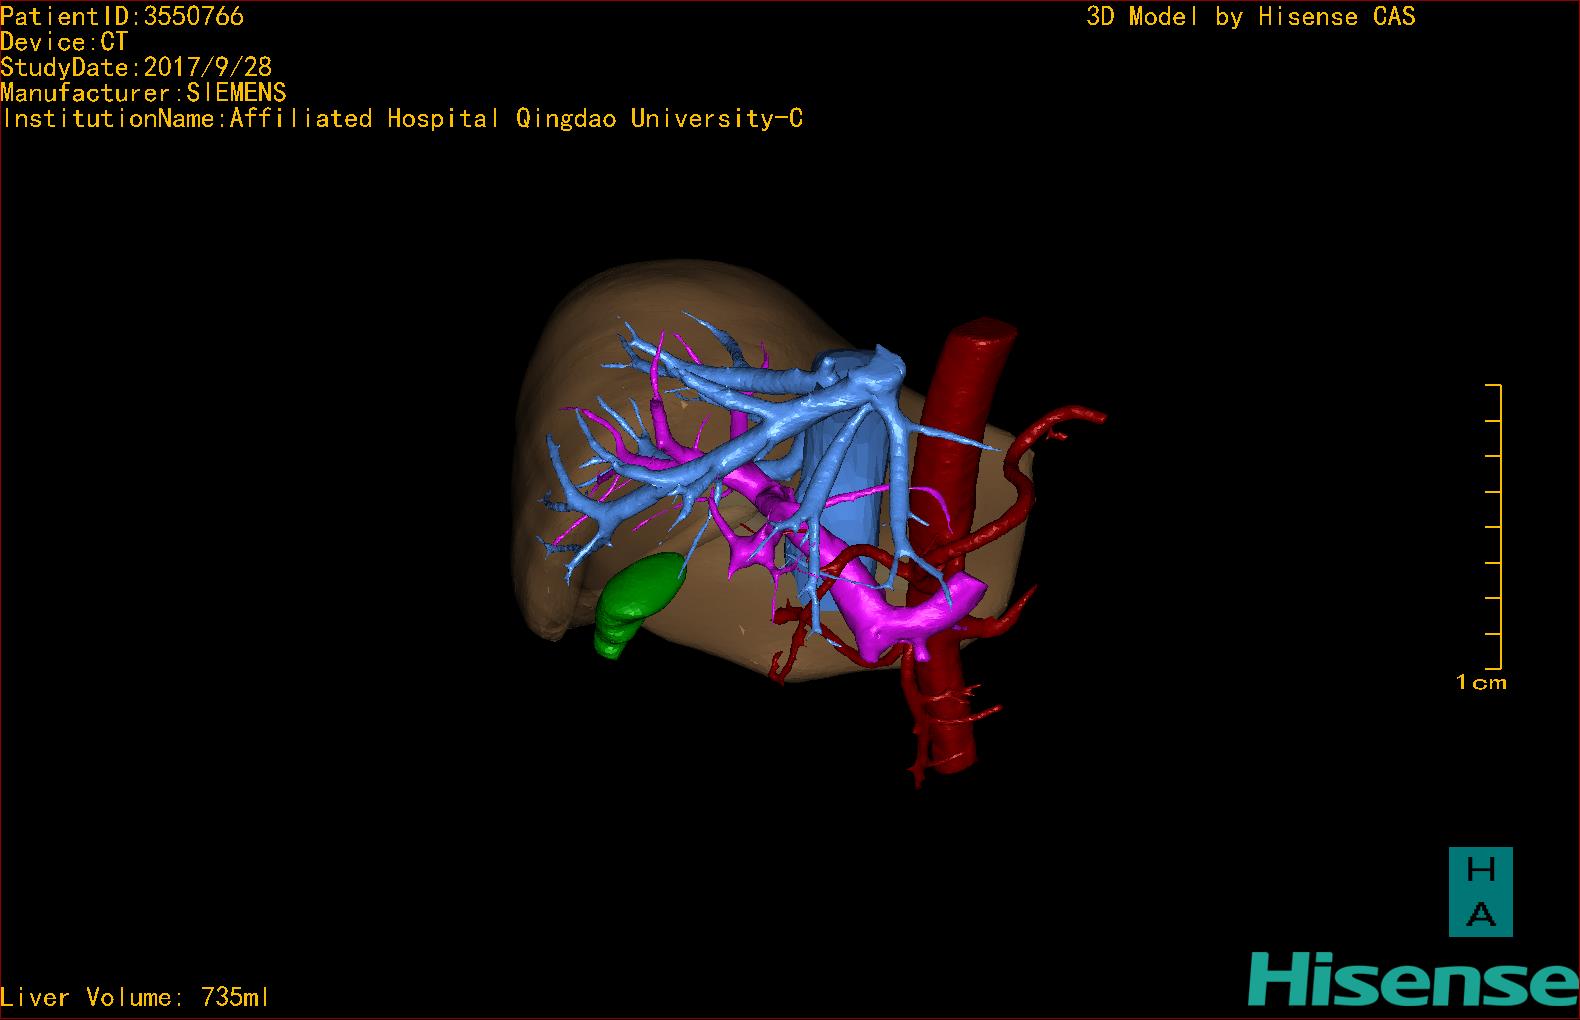Click the Liver Volume: 735ml readout

[135, 997]
